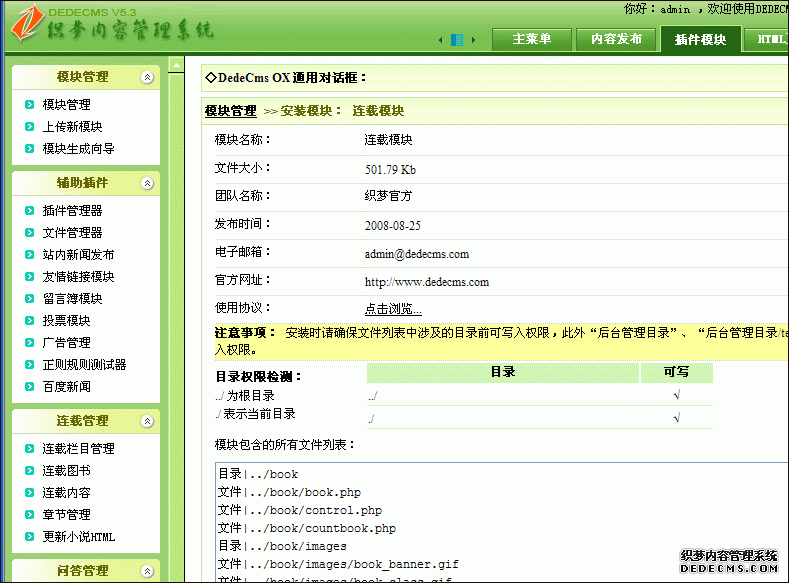This screenshot has width=789, height=583.
Task: Click the 2008-08-25 release date value
Action: [x=393, y=226]
